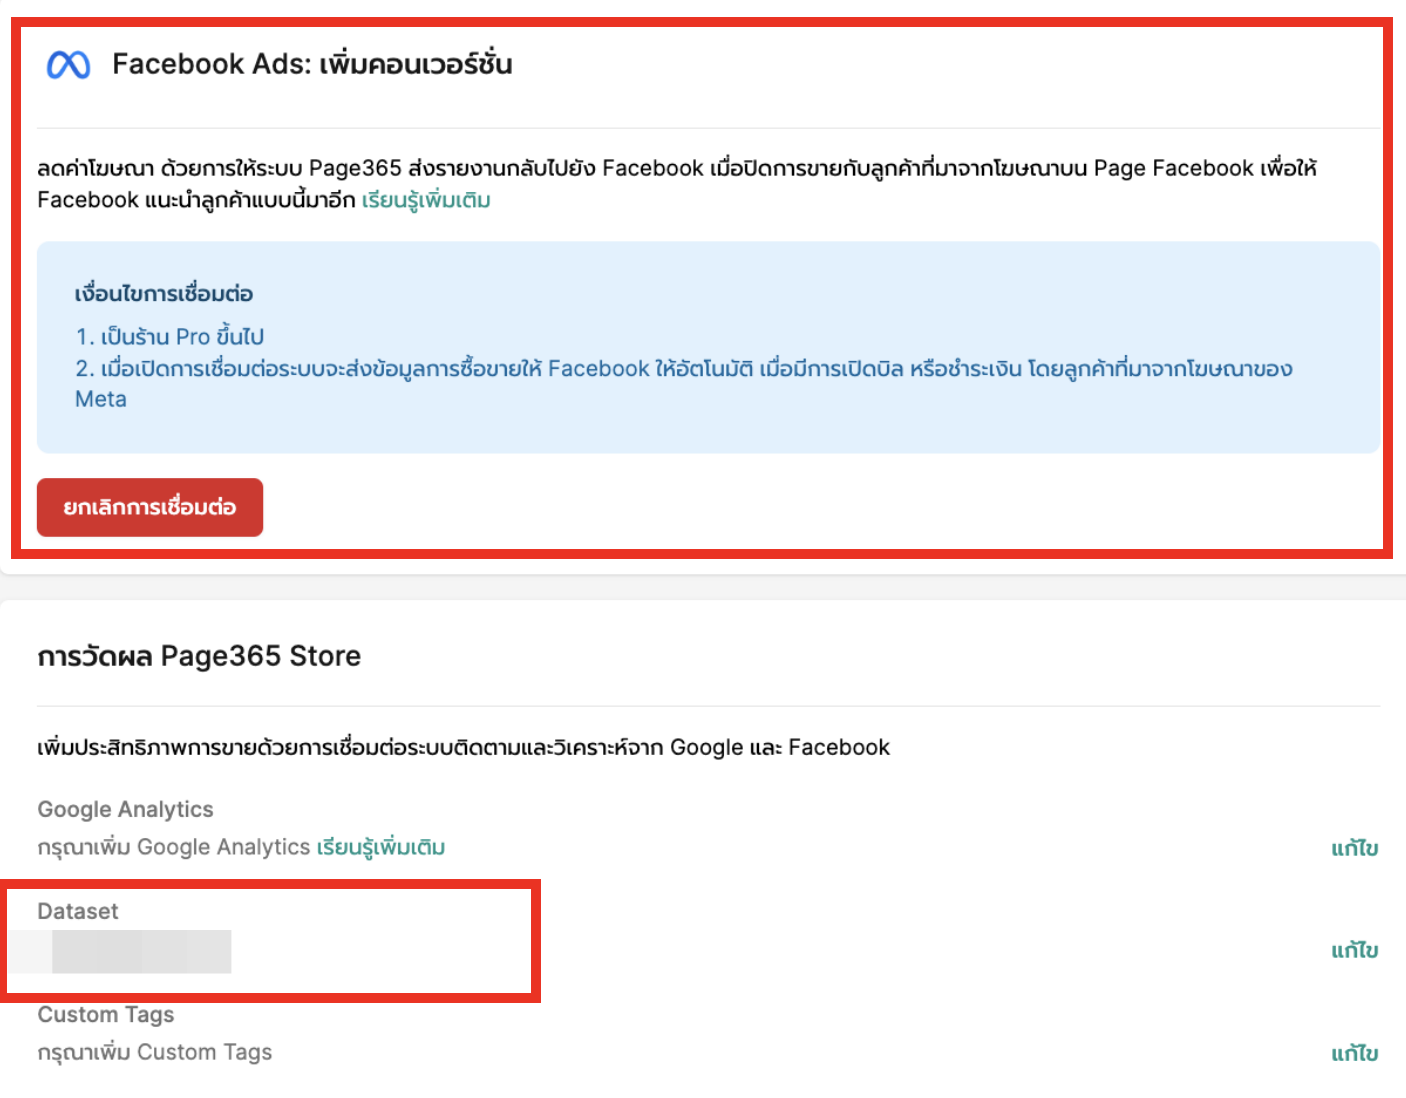1406x1098 pixels.
Task: Click condition 1 เป็นร้าน Pro ขึ้นไป
Action: (x=170, y=336)
